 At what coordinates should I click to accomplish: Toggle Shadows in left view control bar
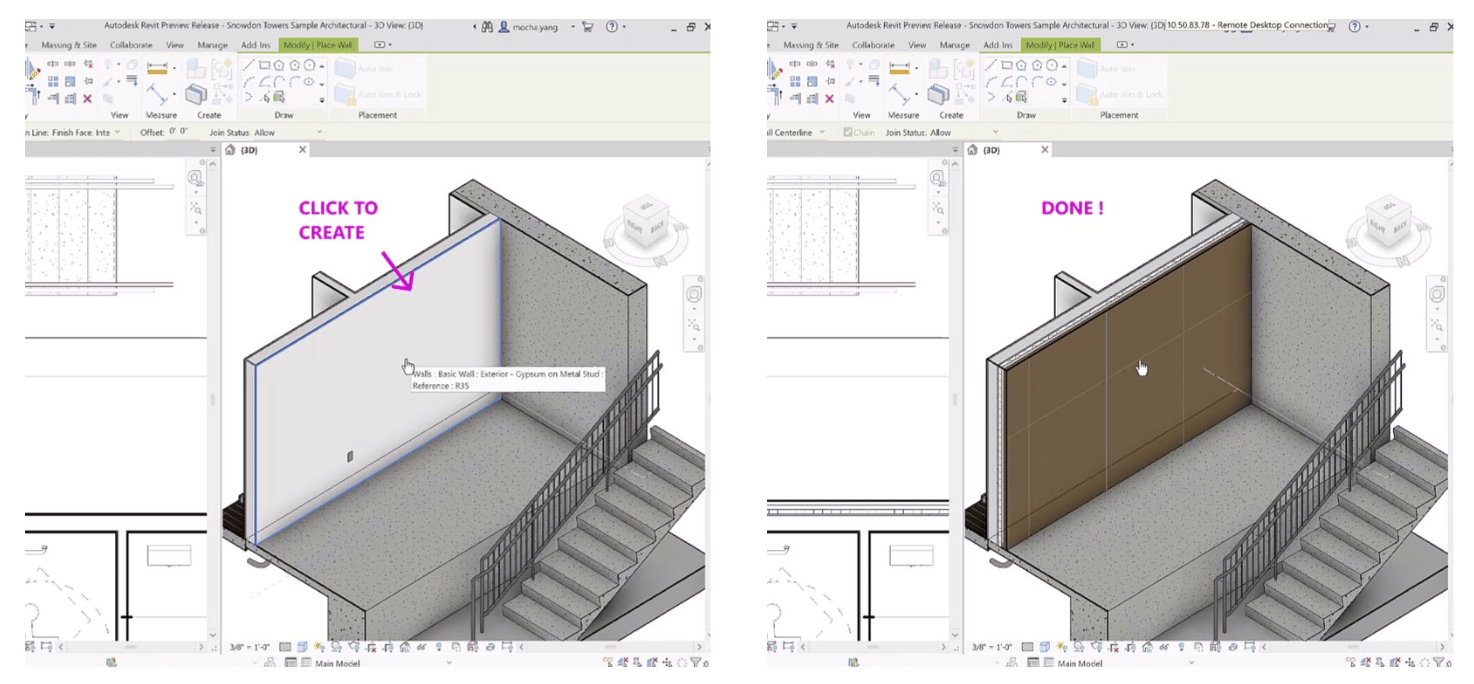tap(337, 647)
